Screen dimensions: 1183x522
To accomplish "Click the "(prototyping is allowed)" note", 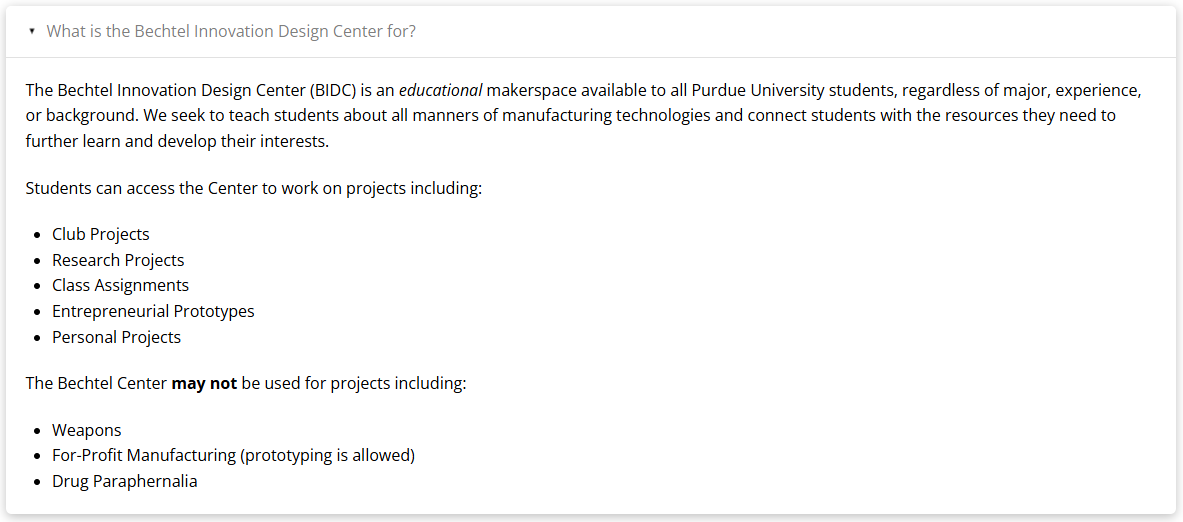I will tap(327, 455).
